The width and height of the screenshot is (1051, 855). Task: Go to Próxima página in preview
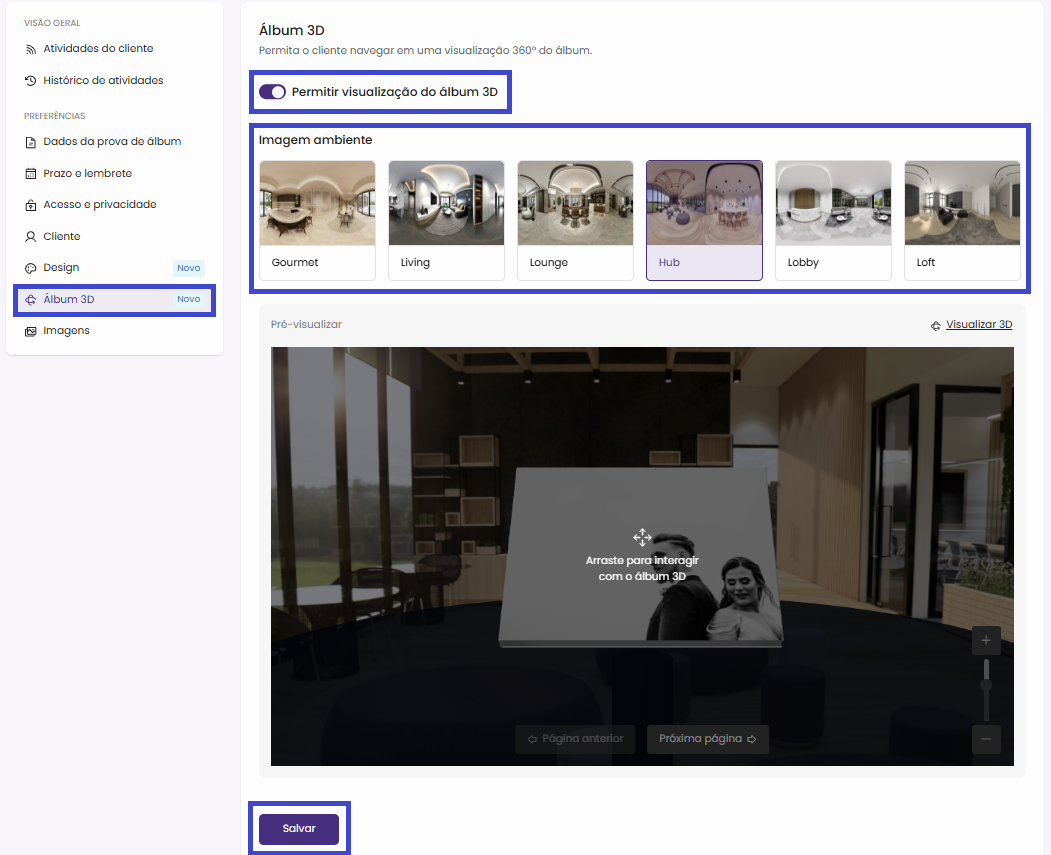(707, 739)
